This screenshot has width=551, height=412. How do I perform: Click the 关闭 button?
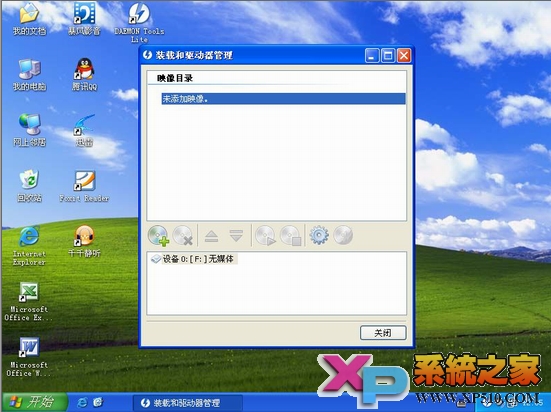[x=383, y=333]
